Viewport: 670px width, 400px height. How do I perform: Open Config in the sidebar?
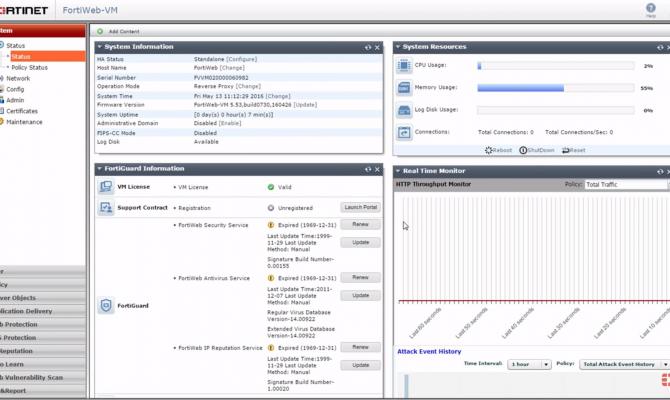click(x=15, y=89)
